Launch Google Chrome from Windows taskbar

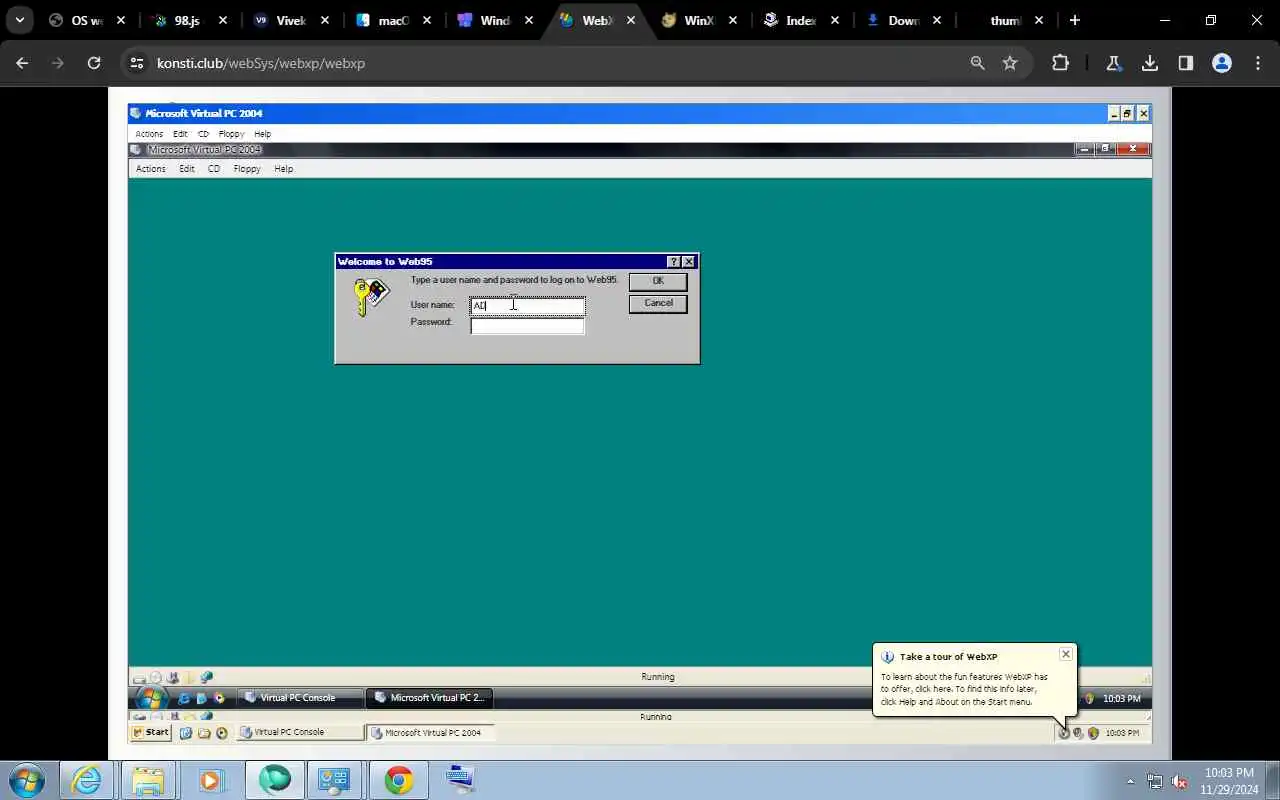point(398,780)
